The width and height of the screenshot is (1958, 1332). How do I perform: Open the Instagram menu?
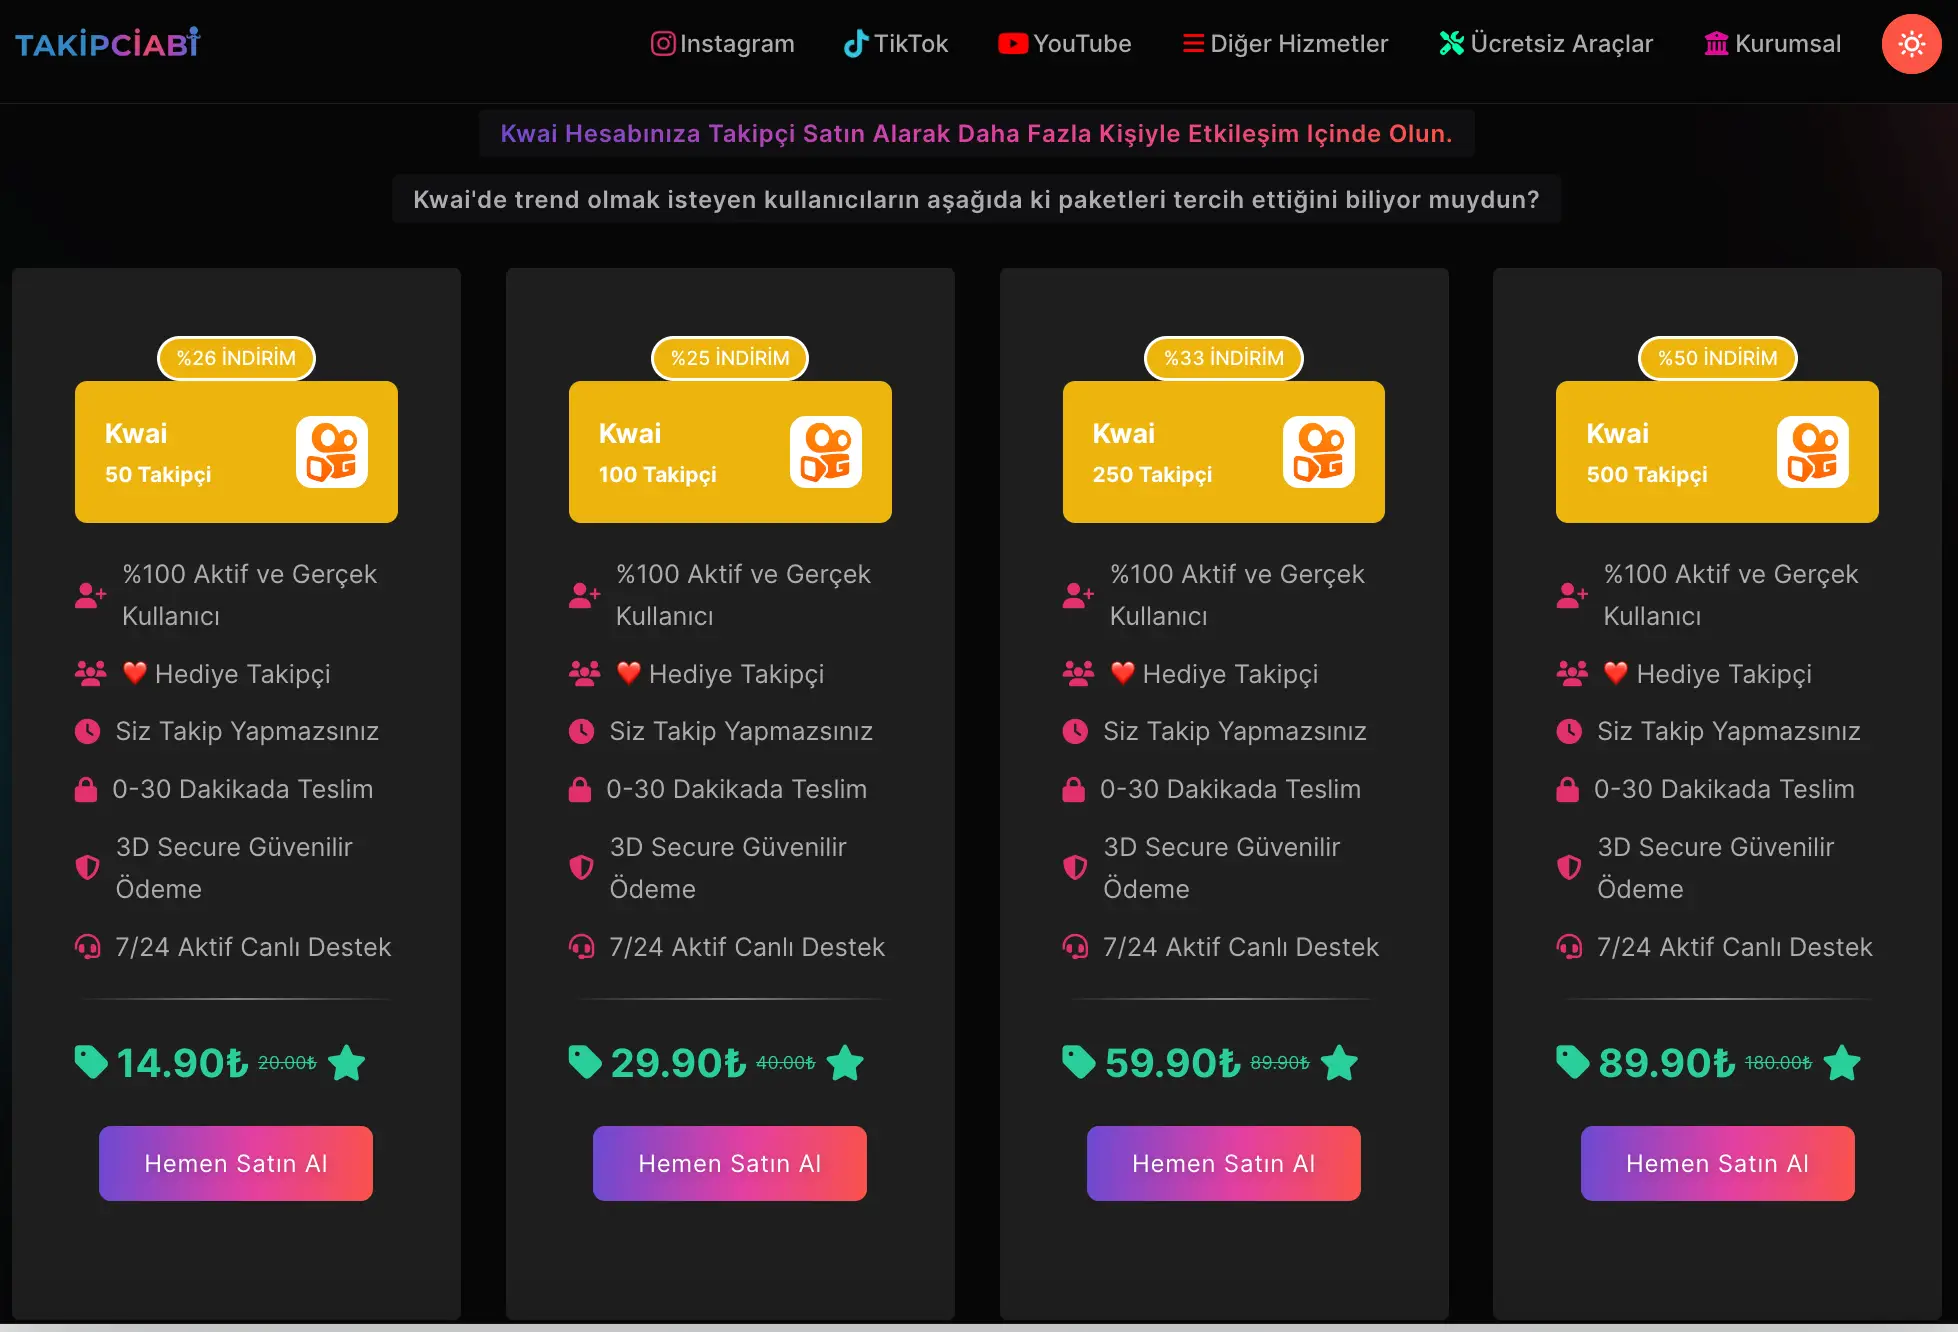pos(722,44)
